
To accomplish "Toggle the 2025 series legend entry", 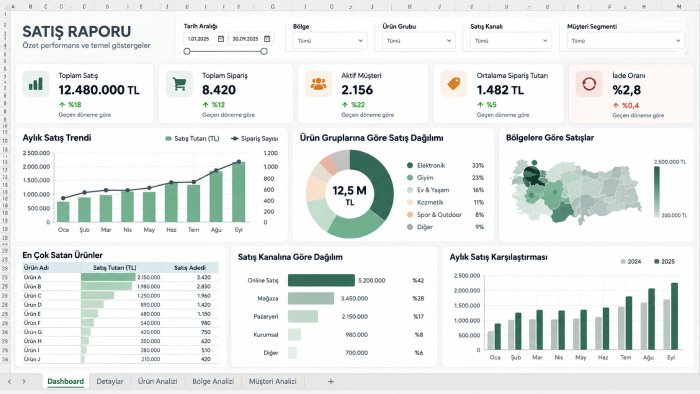I will click(x=664, y=261).
